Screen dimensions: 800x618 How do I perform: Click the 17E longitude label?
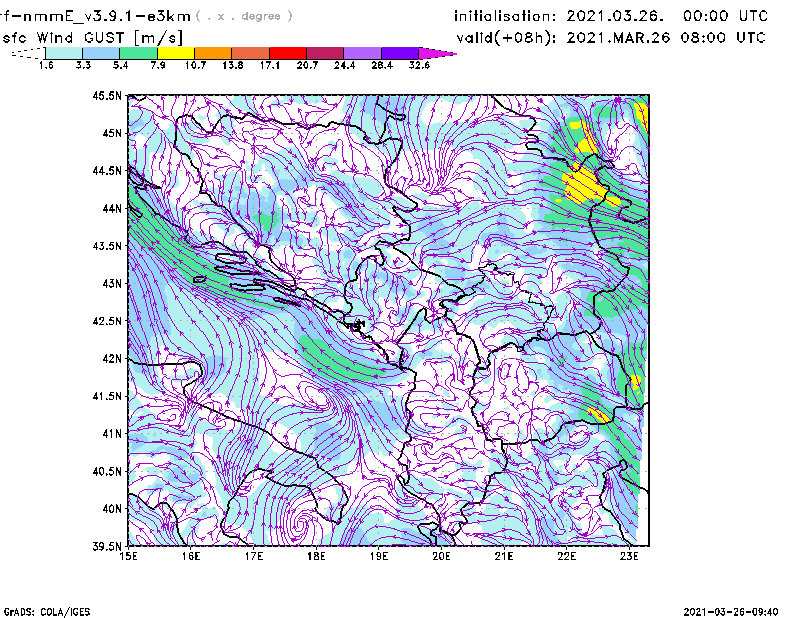click(254, 556)
